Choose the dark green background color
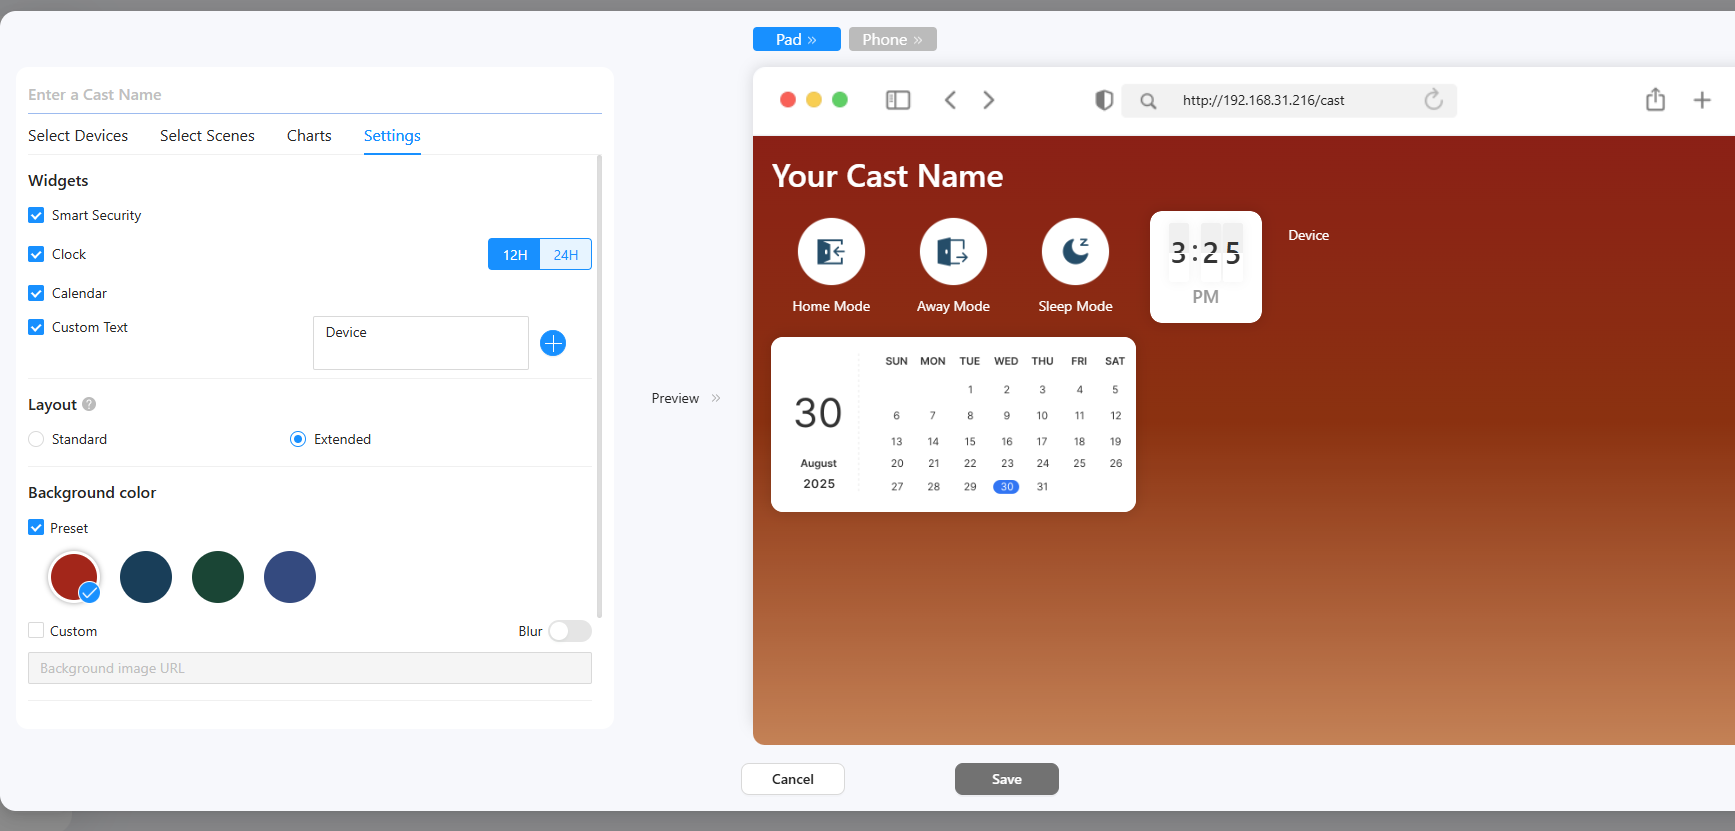Viewport: 1735px width, 831px height. [x=218, y=577]
